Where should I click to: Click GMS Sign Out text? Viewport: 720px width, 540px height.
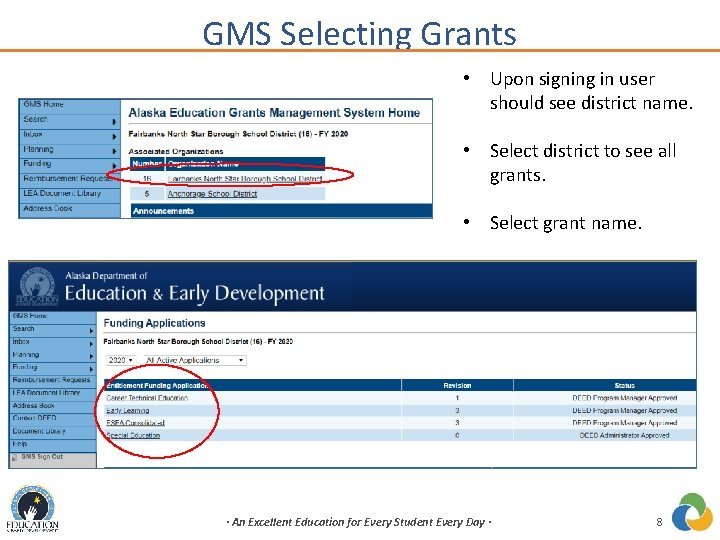point(42,456)
